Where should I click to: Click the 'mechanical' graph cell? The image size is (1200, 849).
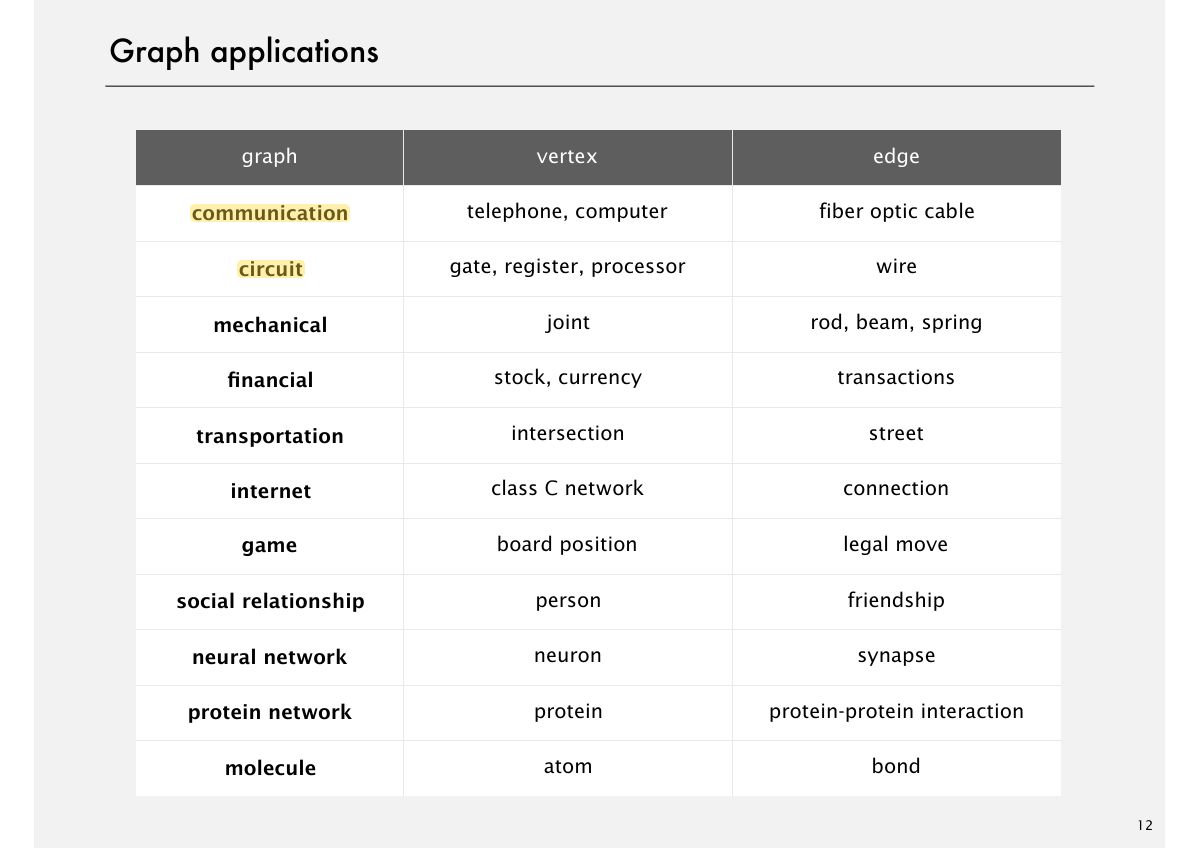coord(270,325)
